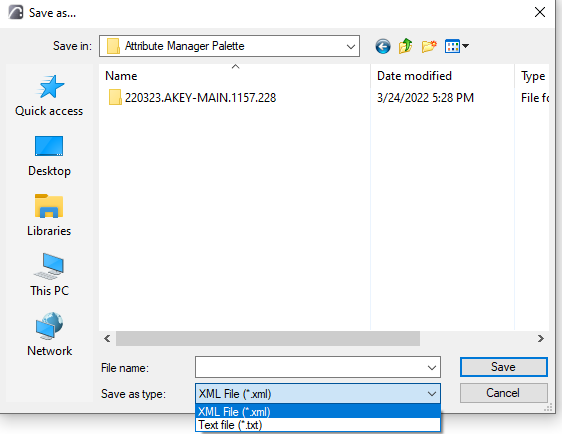Image resolution: width=562 pixels, height=434 pixels.
Task: Click the Save button
Action: [x=504, y=367]
